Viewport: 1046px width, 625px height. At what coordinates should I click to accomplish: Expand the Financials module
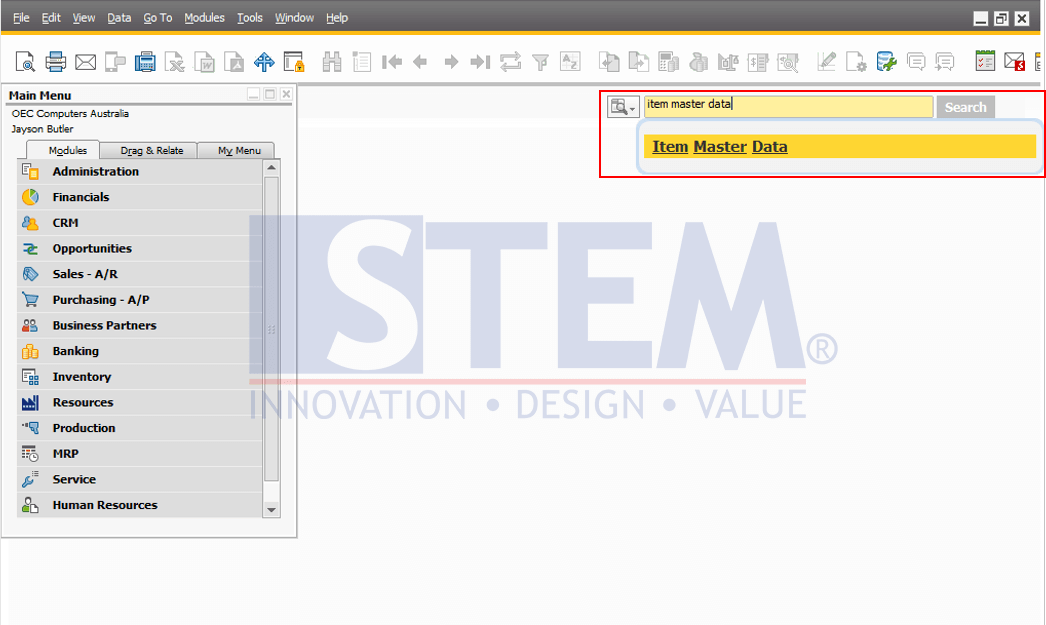coord(139,197)
